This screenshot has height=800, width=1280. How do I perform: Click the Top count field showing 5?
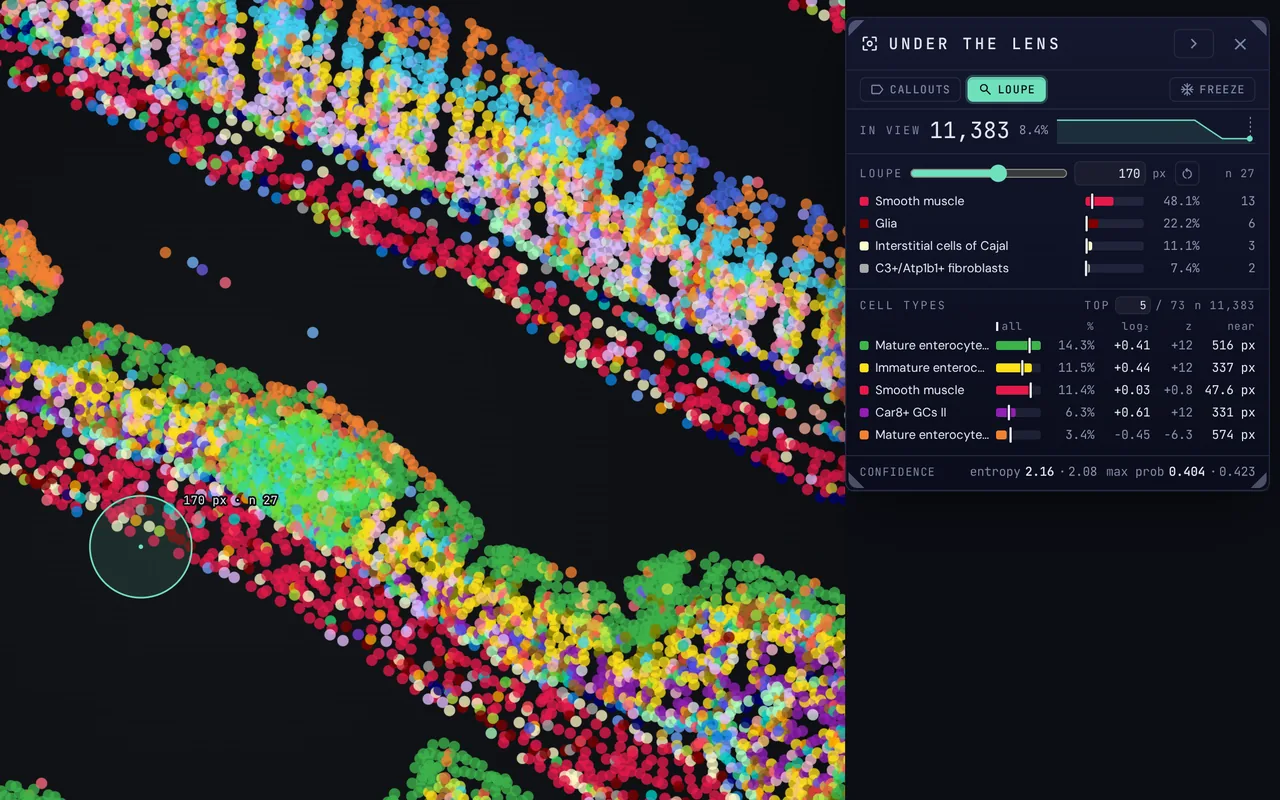[1133, 305]
